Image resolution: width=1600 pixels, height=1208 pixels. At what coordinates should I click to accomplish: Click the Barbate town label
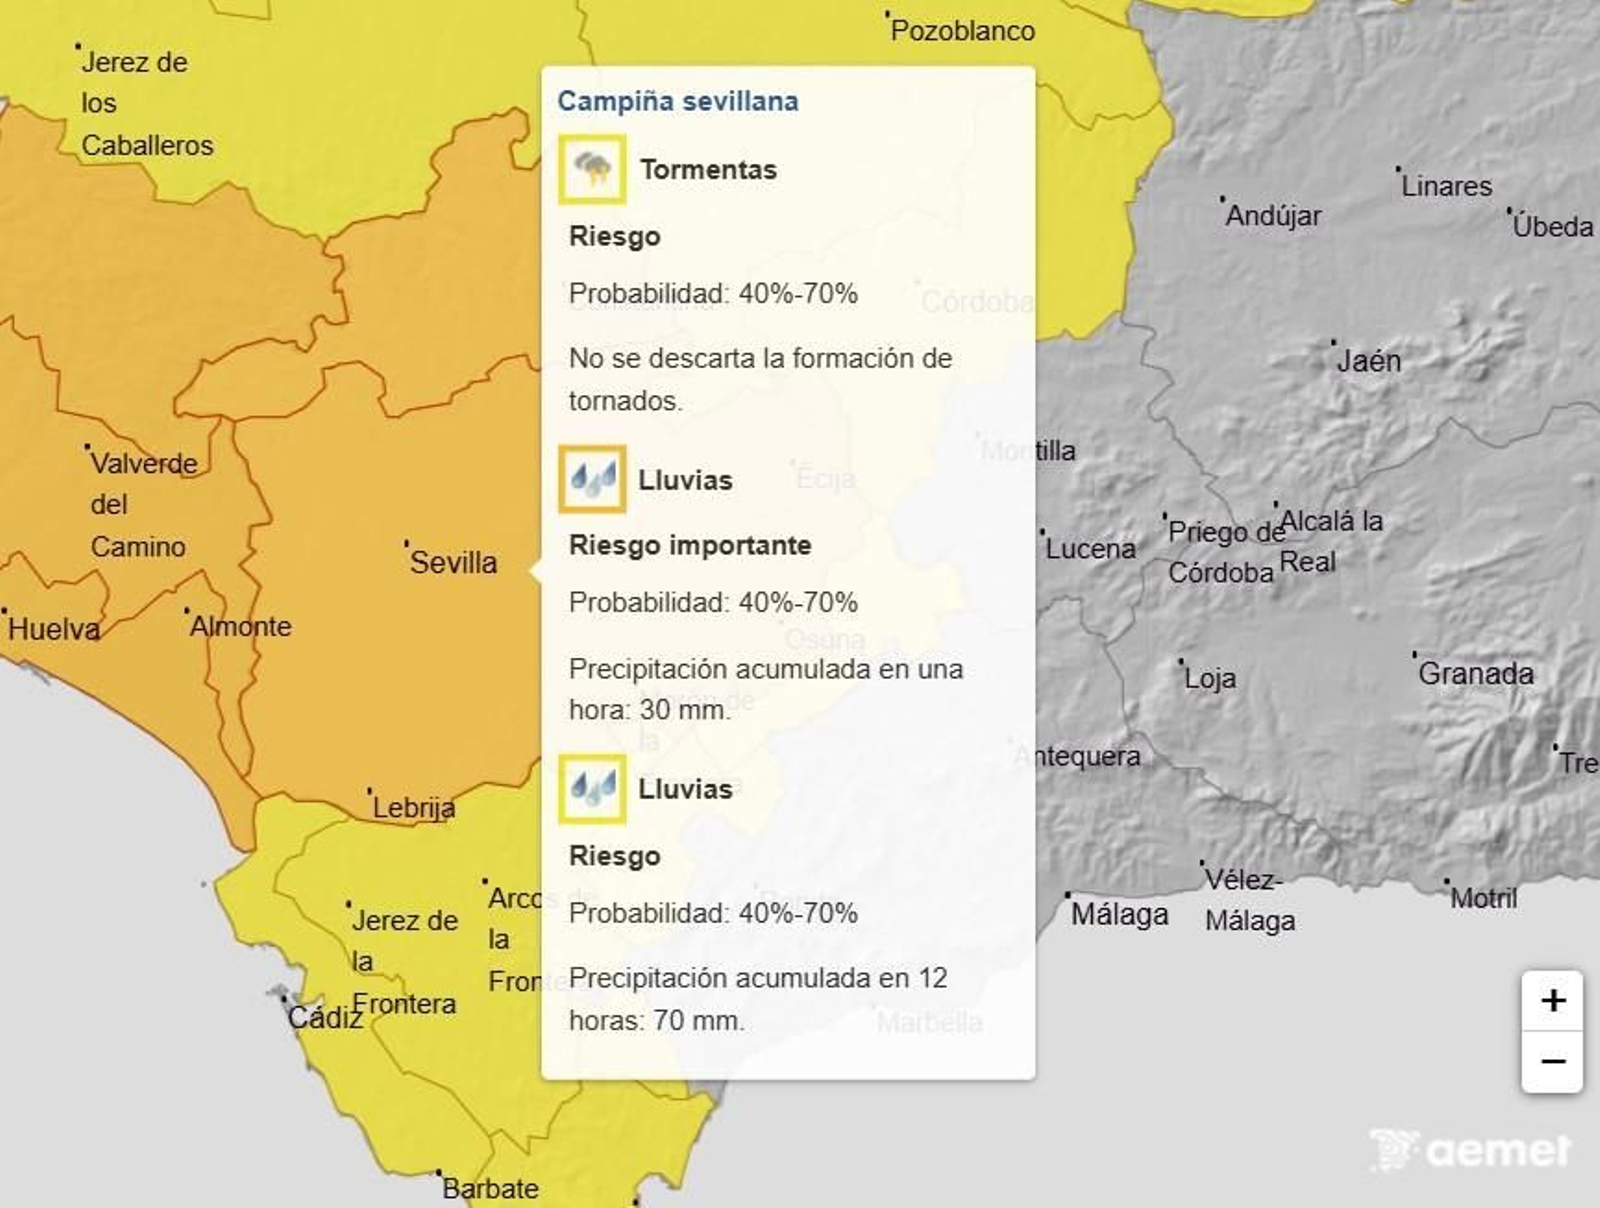click(x=490, y=1188)
